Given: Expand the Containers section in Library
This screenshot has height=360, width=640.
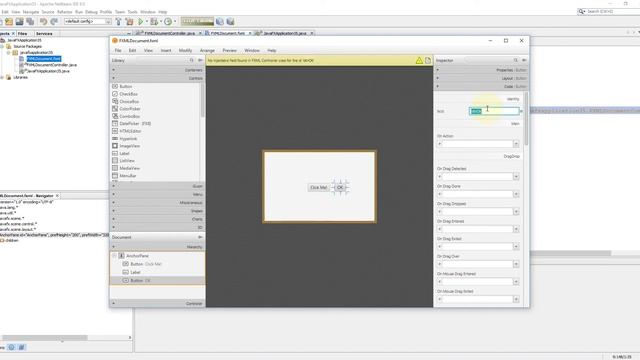Looking at the screenshot, I should [x=158, y=70].
